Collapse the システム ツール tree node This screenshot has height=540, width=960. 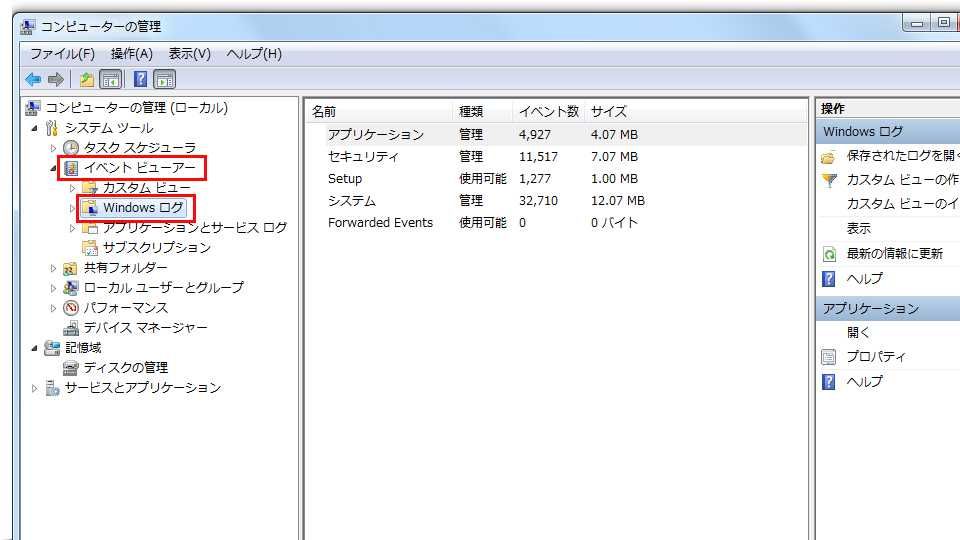click(35, 128)
